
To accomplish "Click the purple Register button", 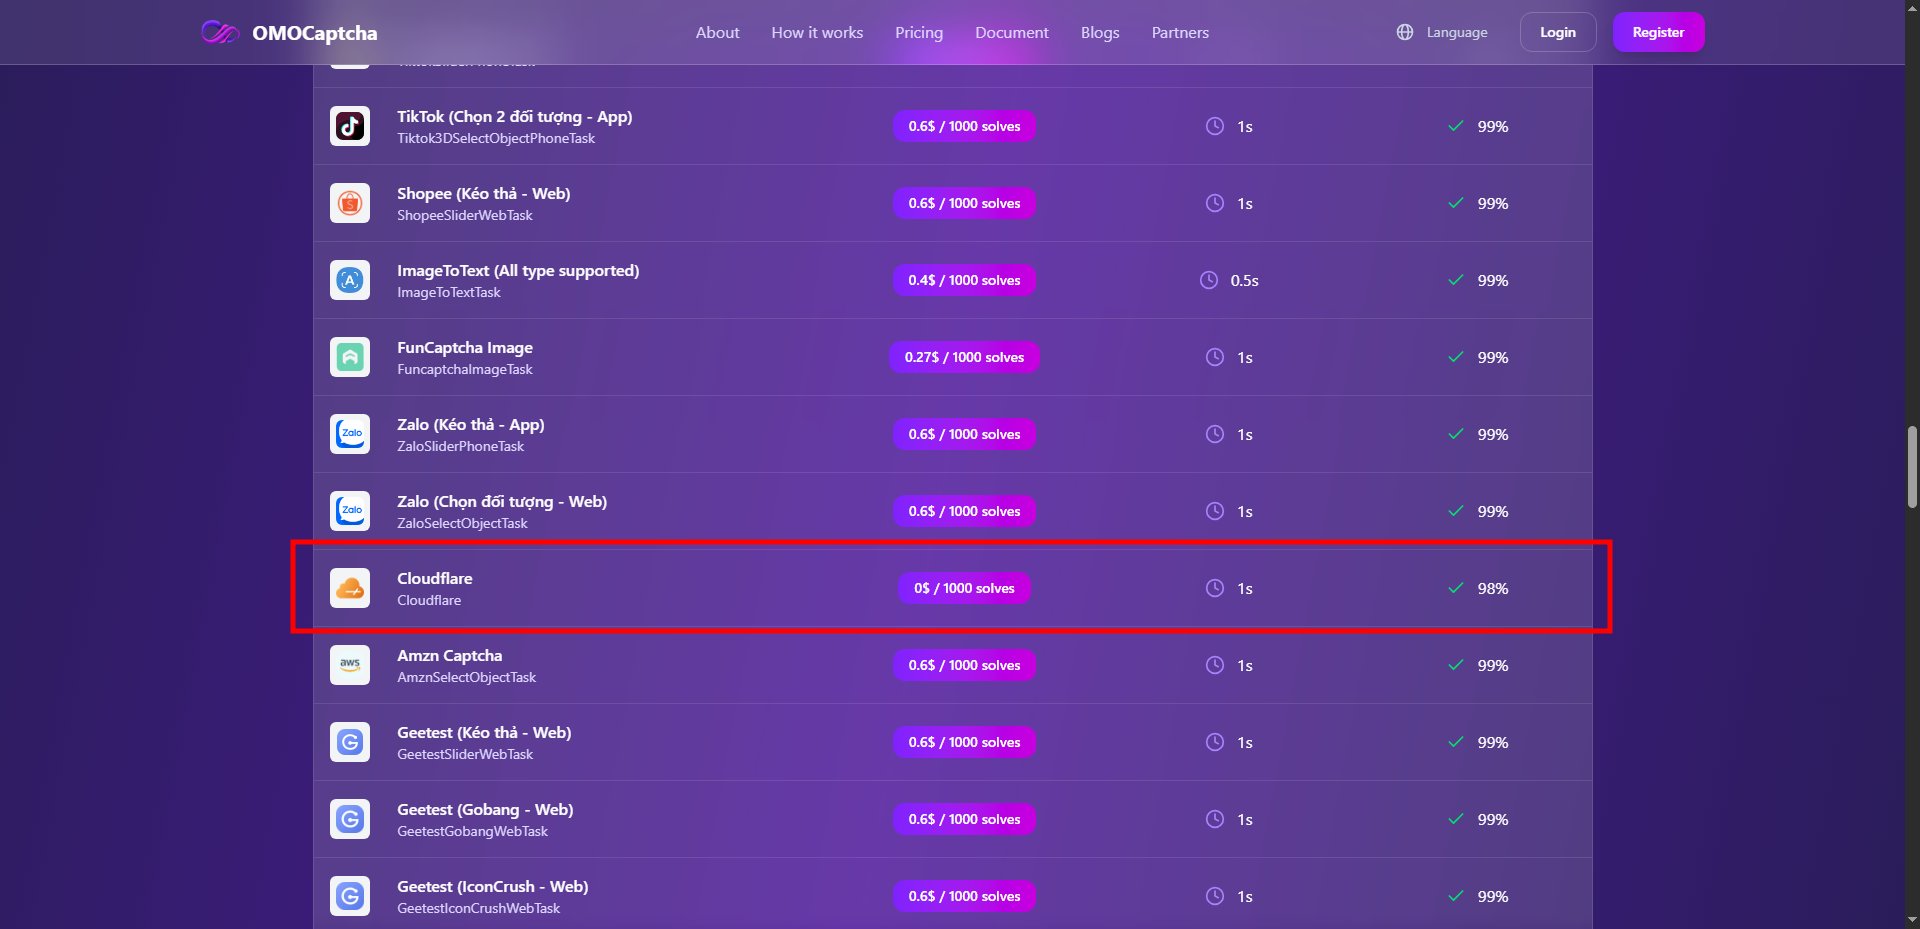I will pyautogui.click(x=1658, y=32).
